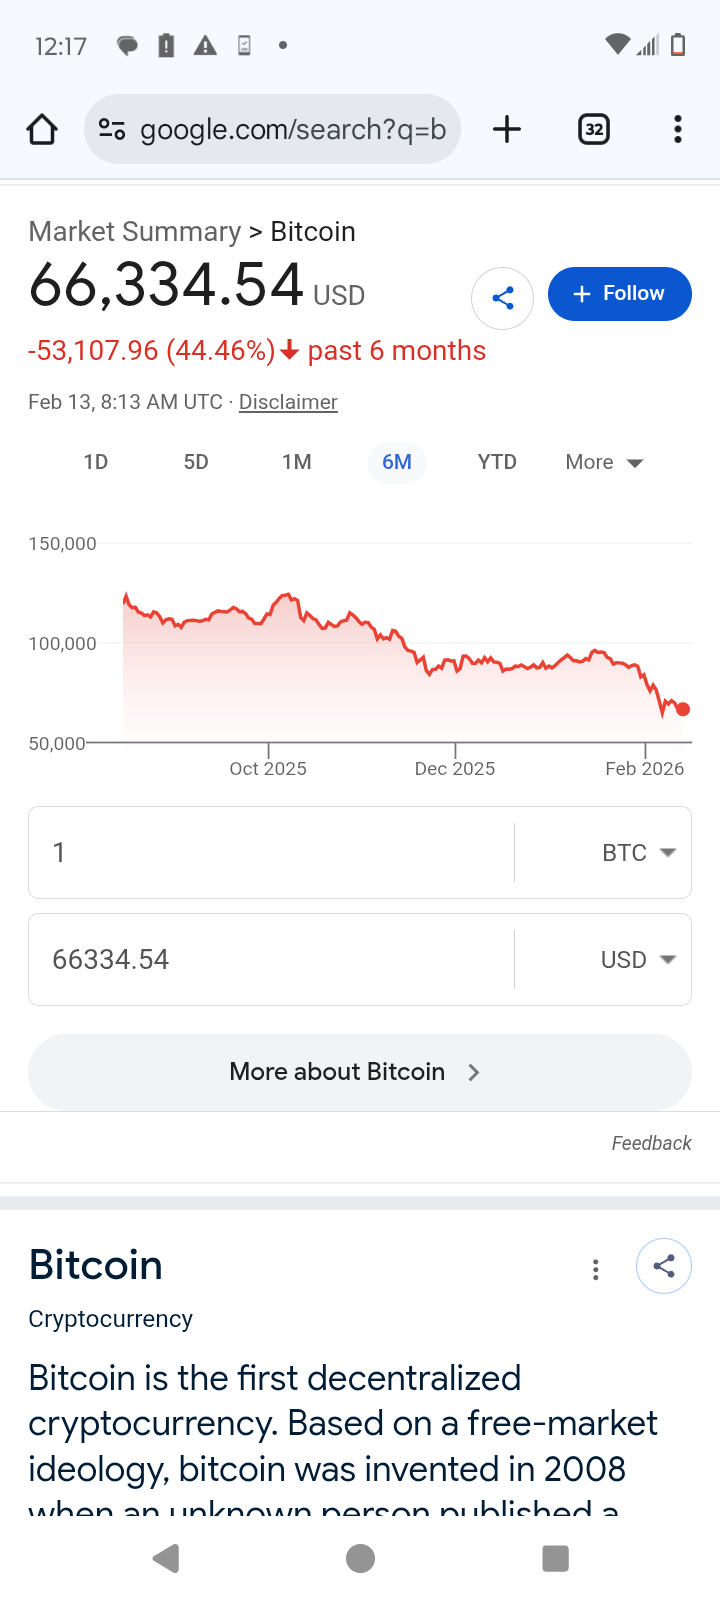
Task: Switch chart to 1D range
Action: 96,462
